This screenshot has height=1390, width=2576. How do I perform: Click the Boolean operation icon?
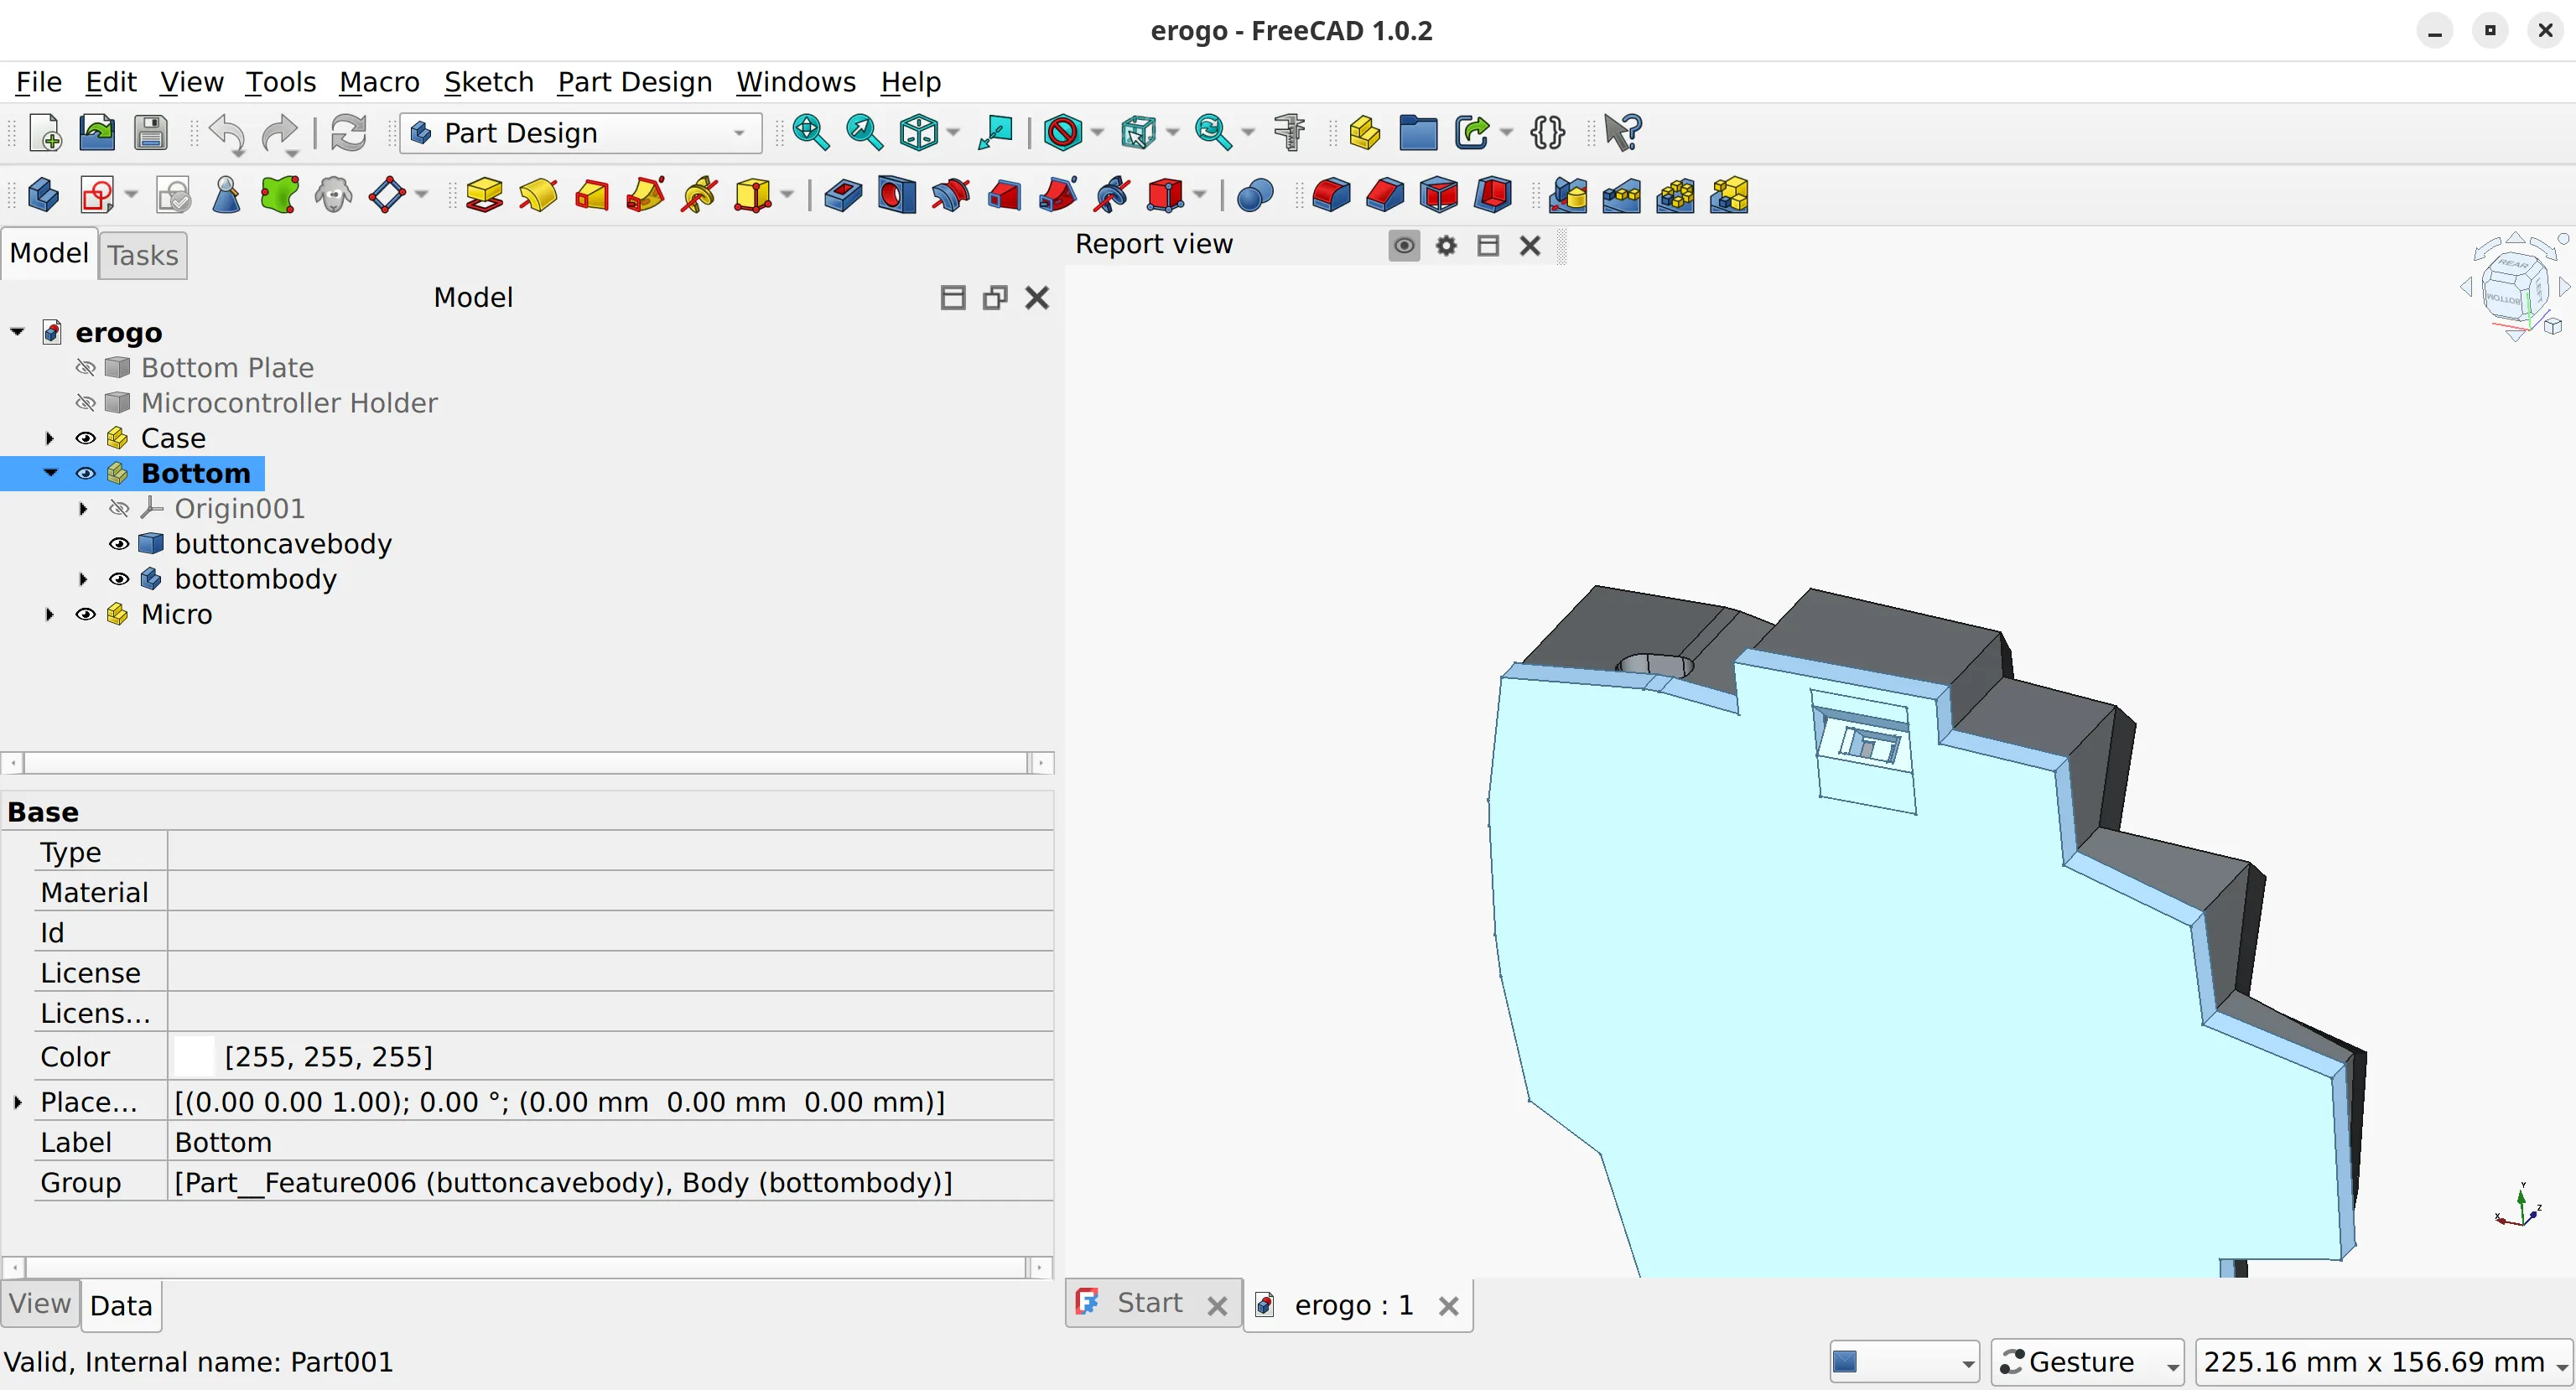coord(1254,195)
